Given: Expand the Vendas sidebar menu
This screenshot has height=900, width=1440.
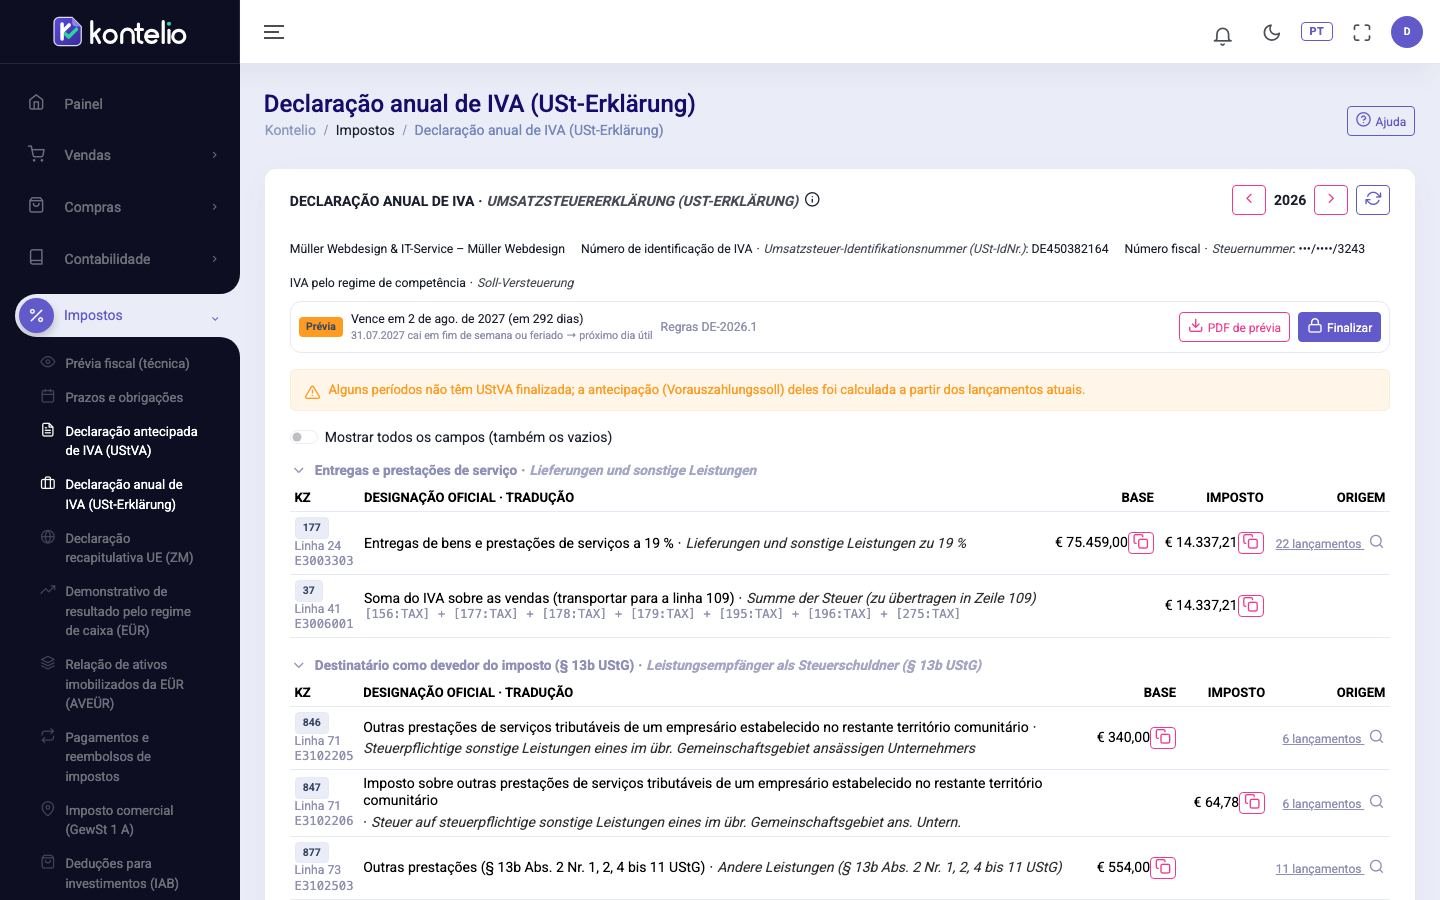Looking at the screenshot, I should 120,155.
